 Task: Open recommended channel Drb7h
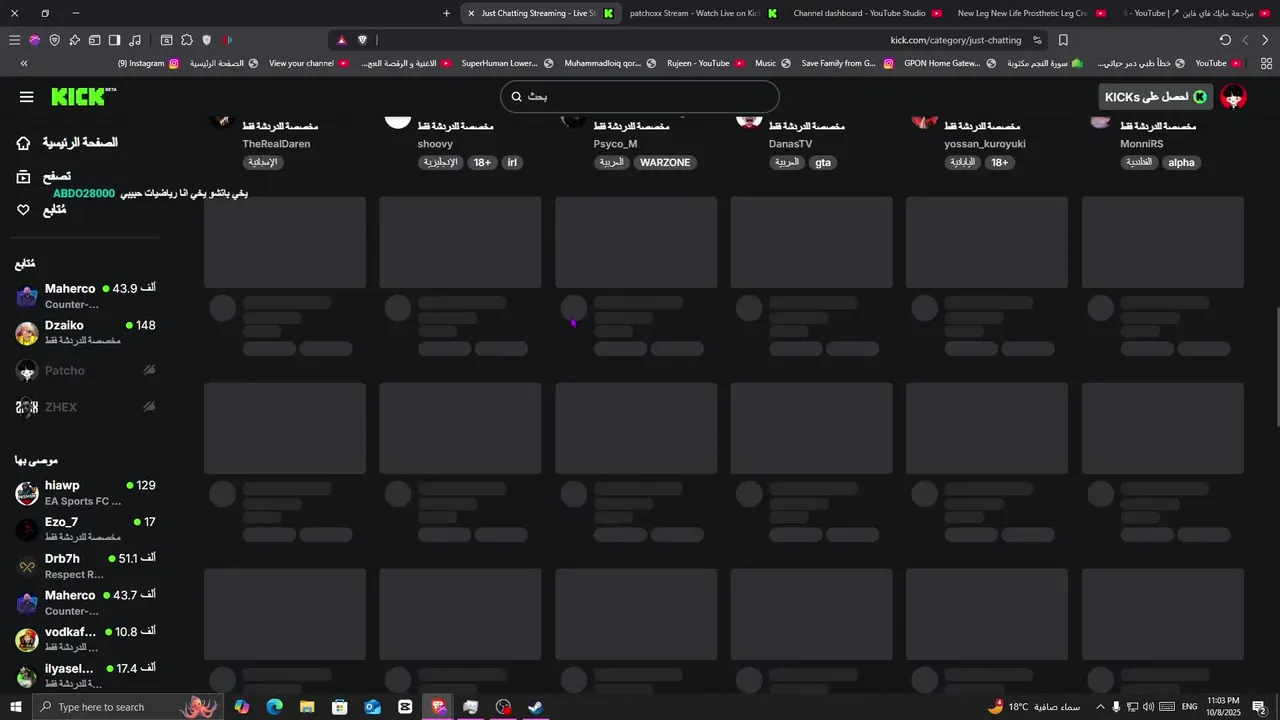tap(86, 566)
